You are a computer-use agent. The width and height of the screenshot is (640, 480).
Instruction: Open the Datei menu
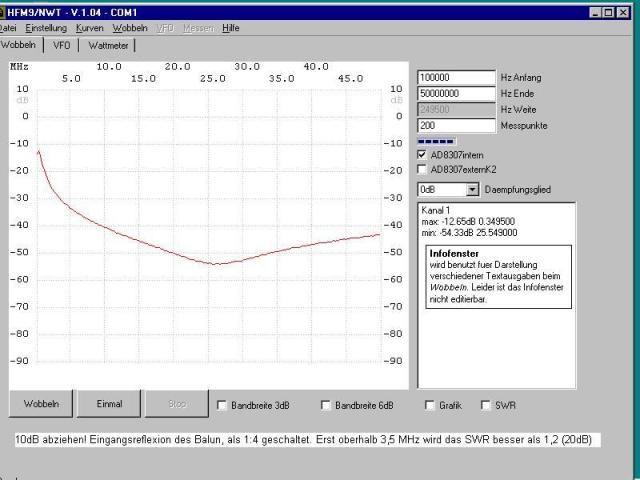[9, 28]
